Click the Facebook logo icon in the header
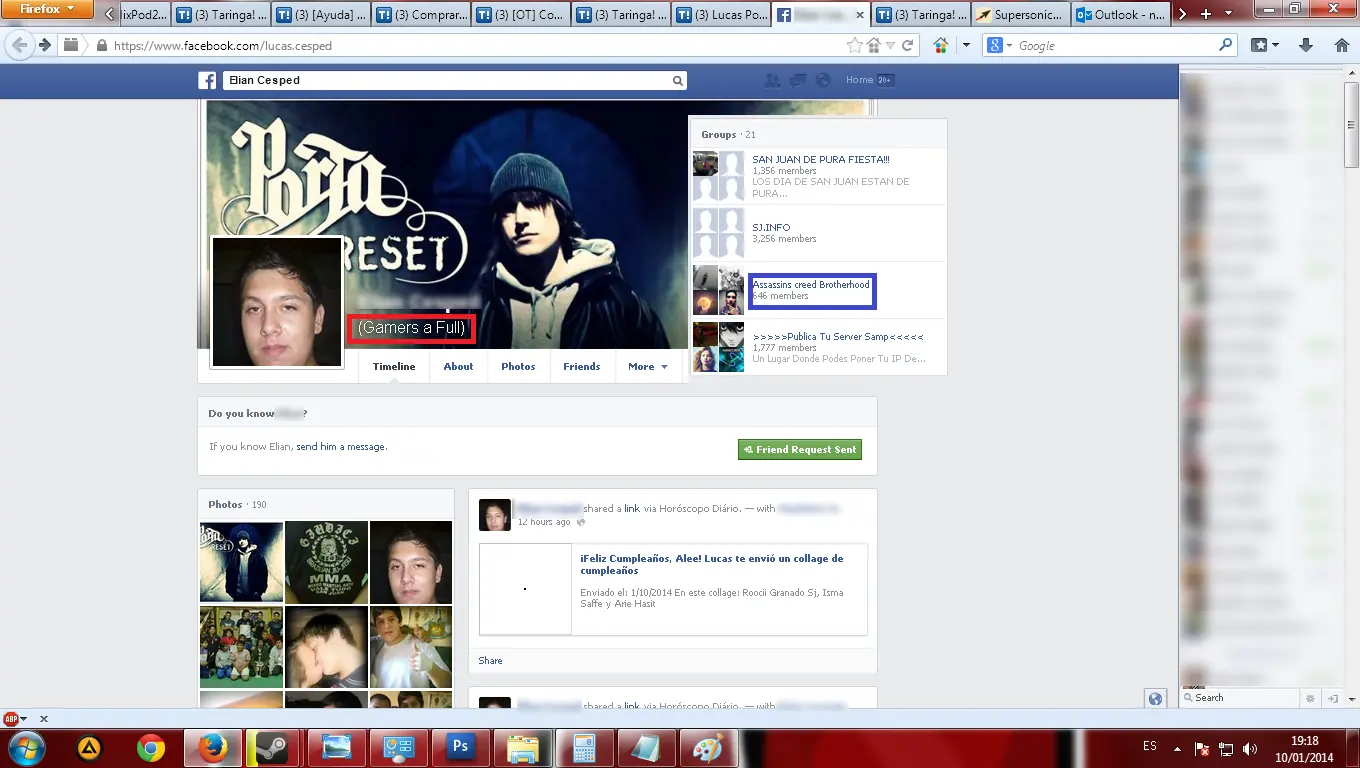Image resolution: width=1360 pixels, height=768 pixels. click(207, 81)
